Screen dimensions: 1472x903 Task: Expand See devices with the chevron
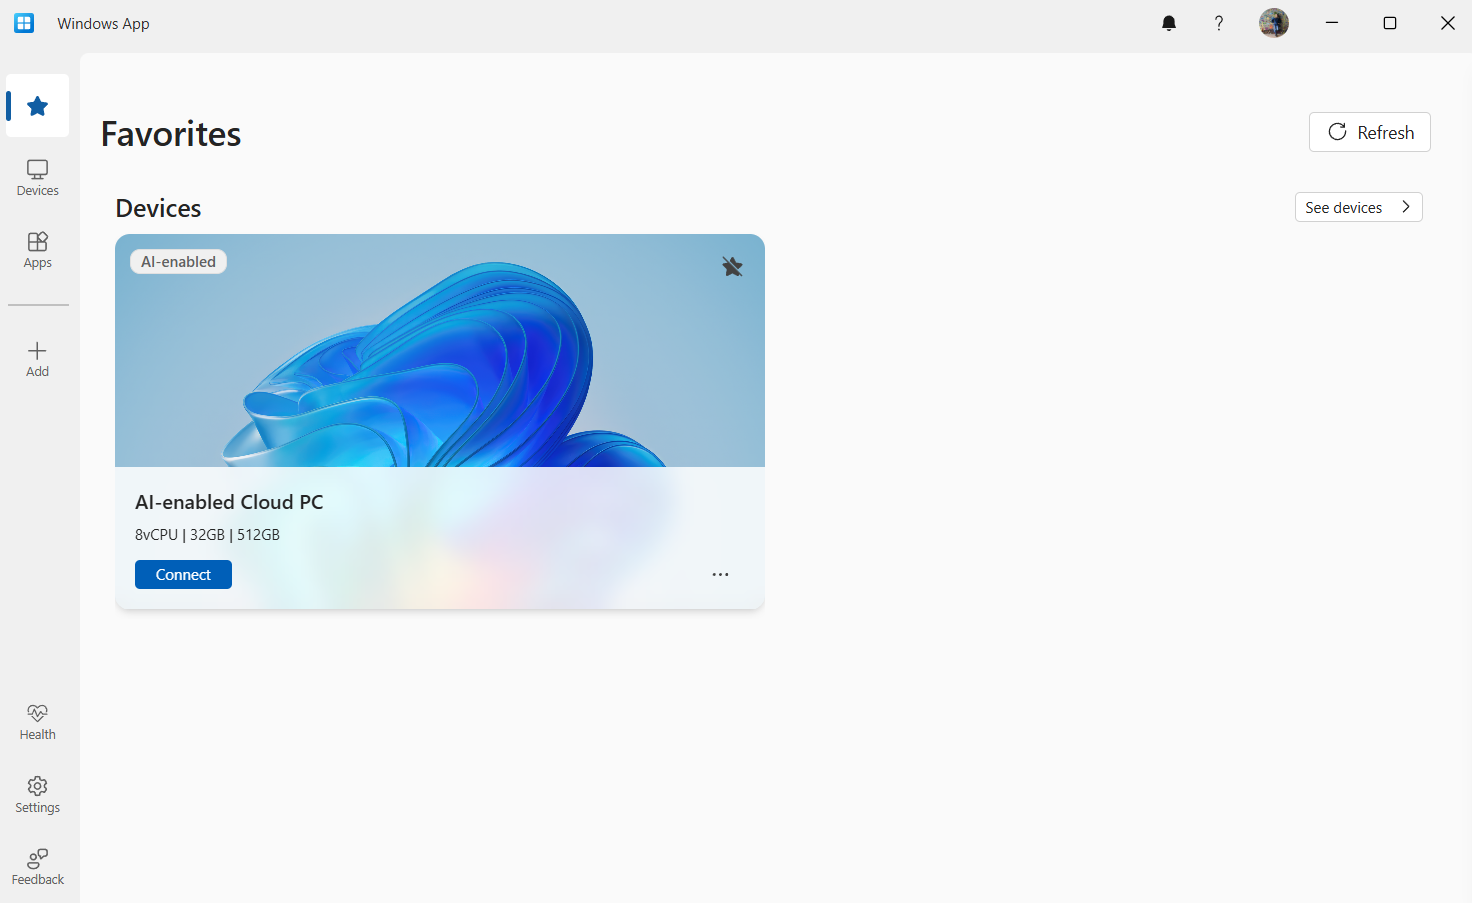click(x=1407, y=207)
